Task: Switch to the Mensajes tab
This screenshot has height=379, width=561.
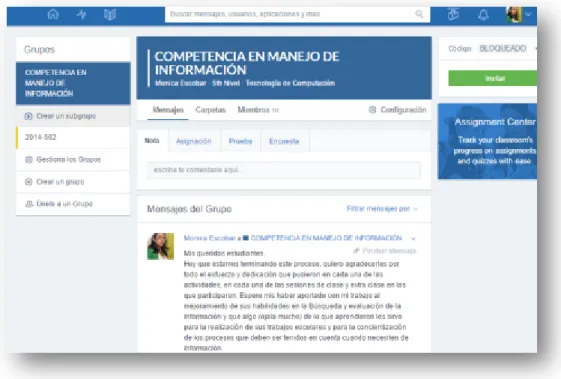Action: click(168, 110)
